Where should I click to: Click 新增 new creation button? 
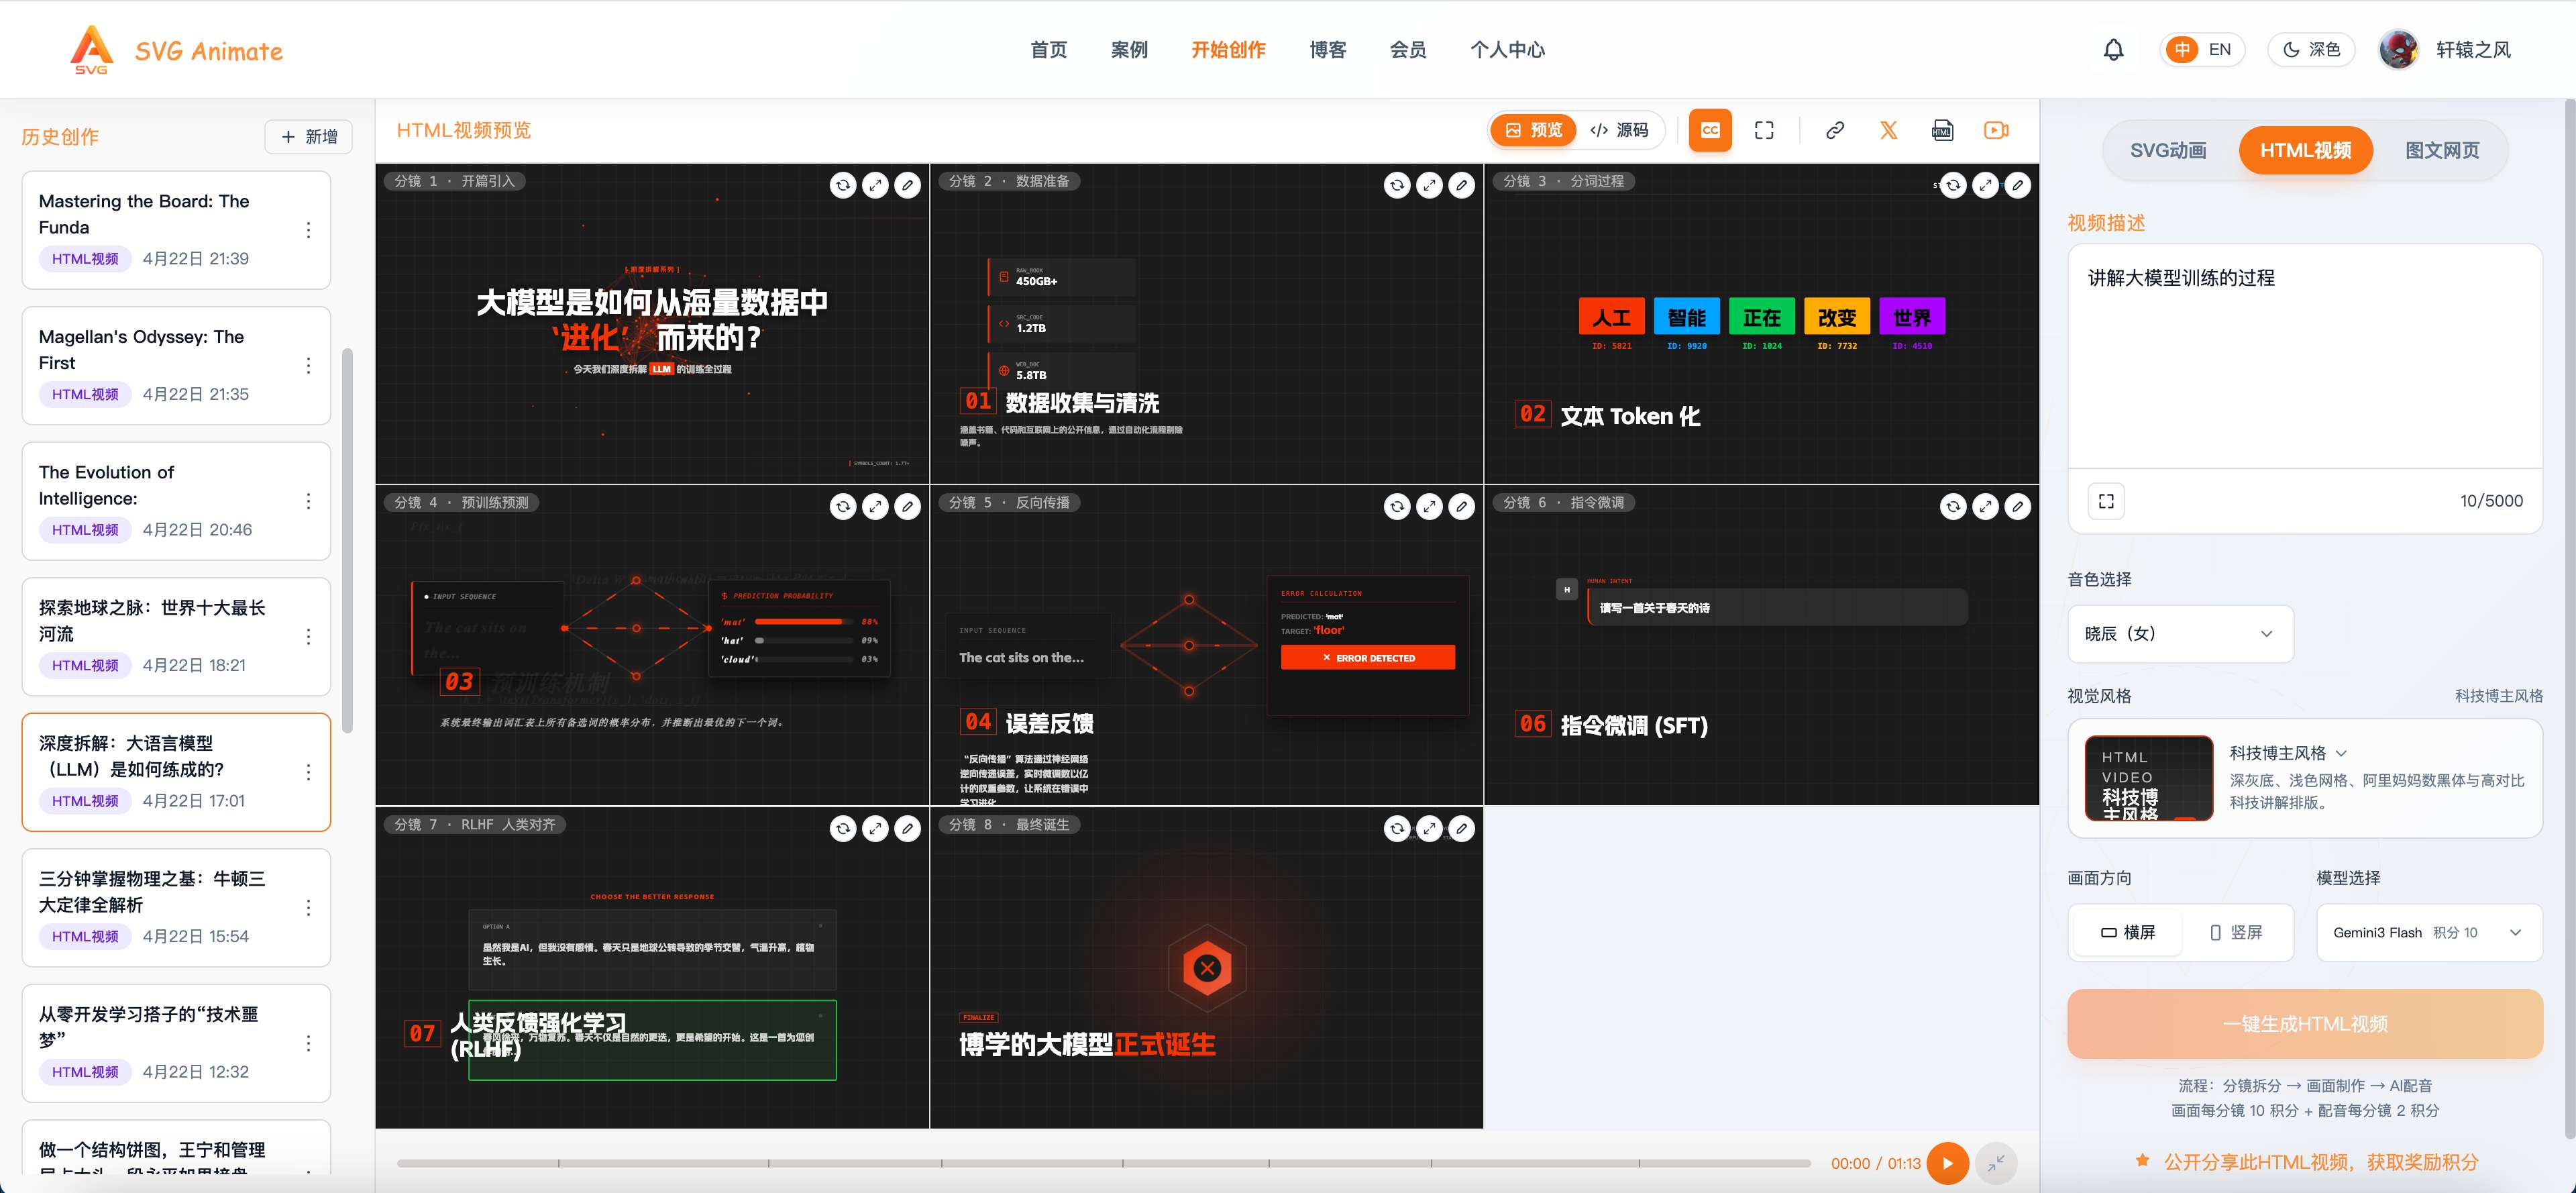[309, 137]
